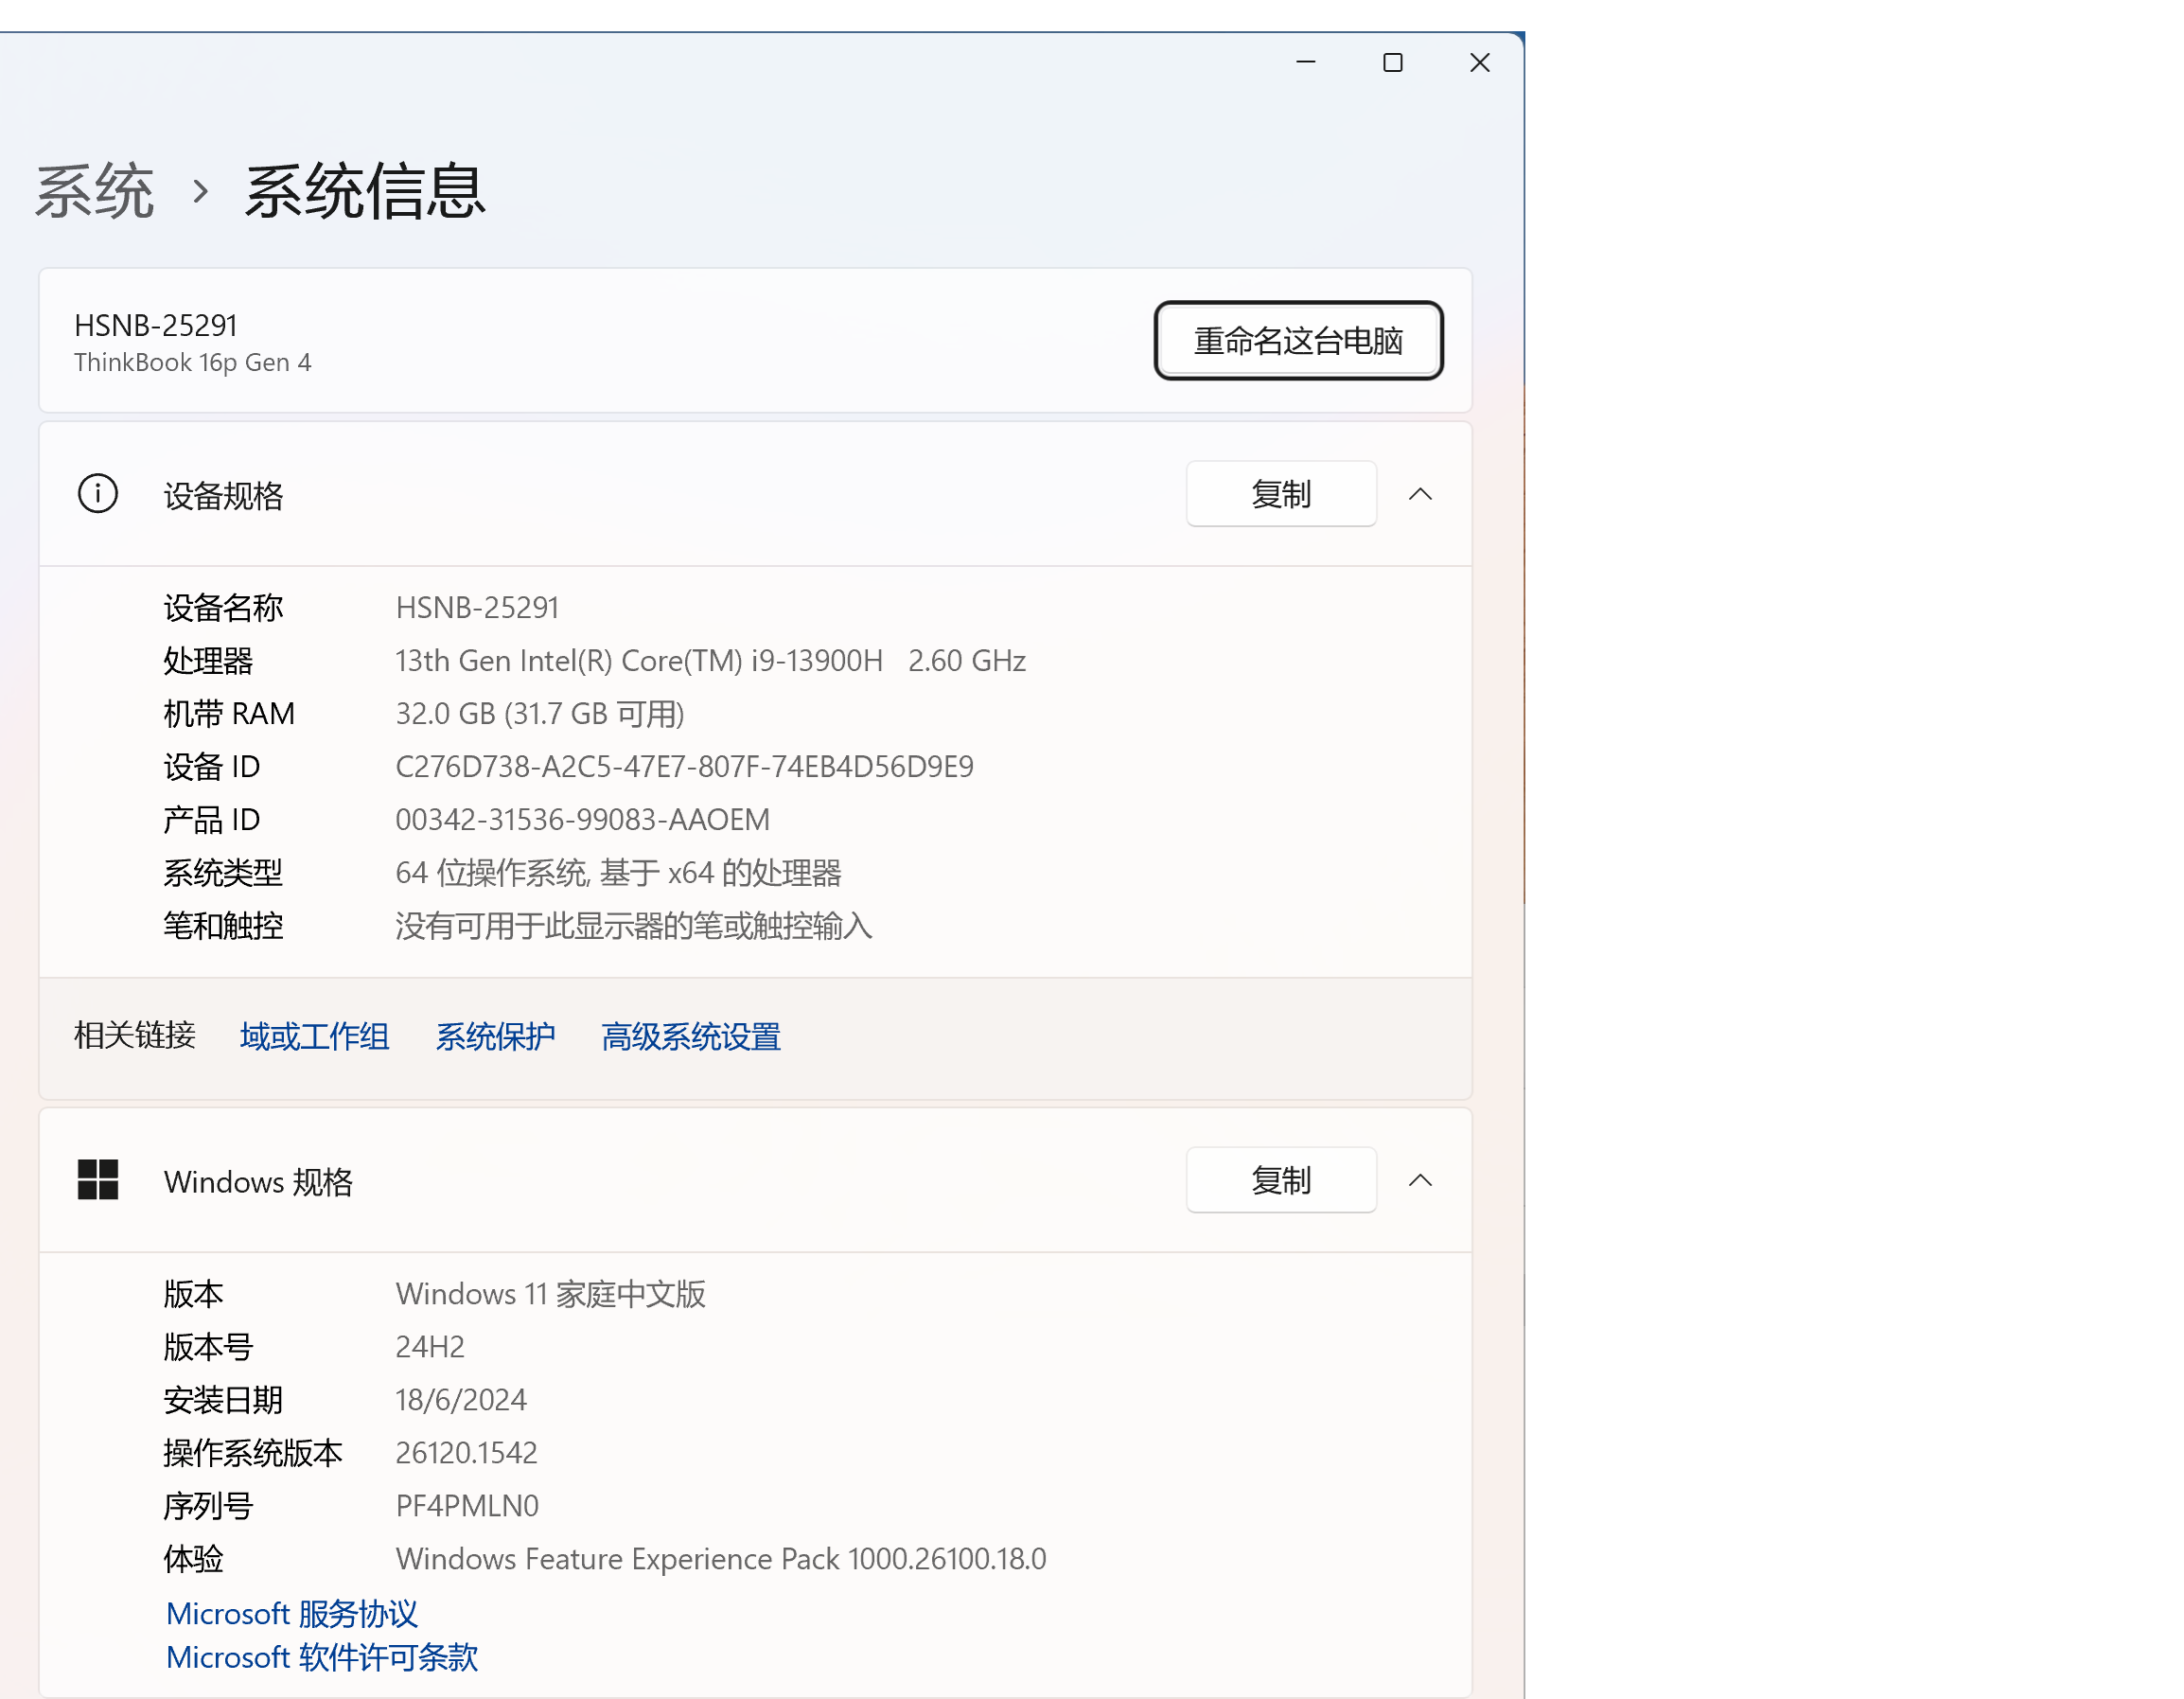
Task: Click the info icon beside 设备规格
Action: [x=98, y=494]
